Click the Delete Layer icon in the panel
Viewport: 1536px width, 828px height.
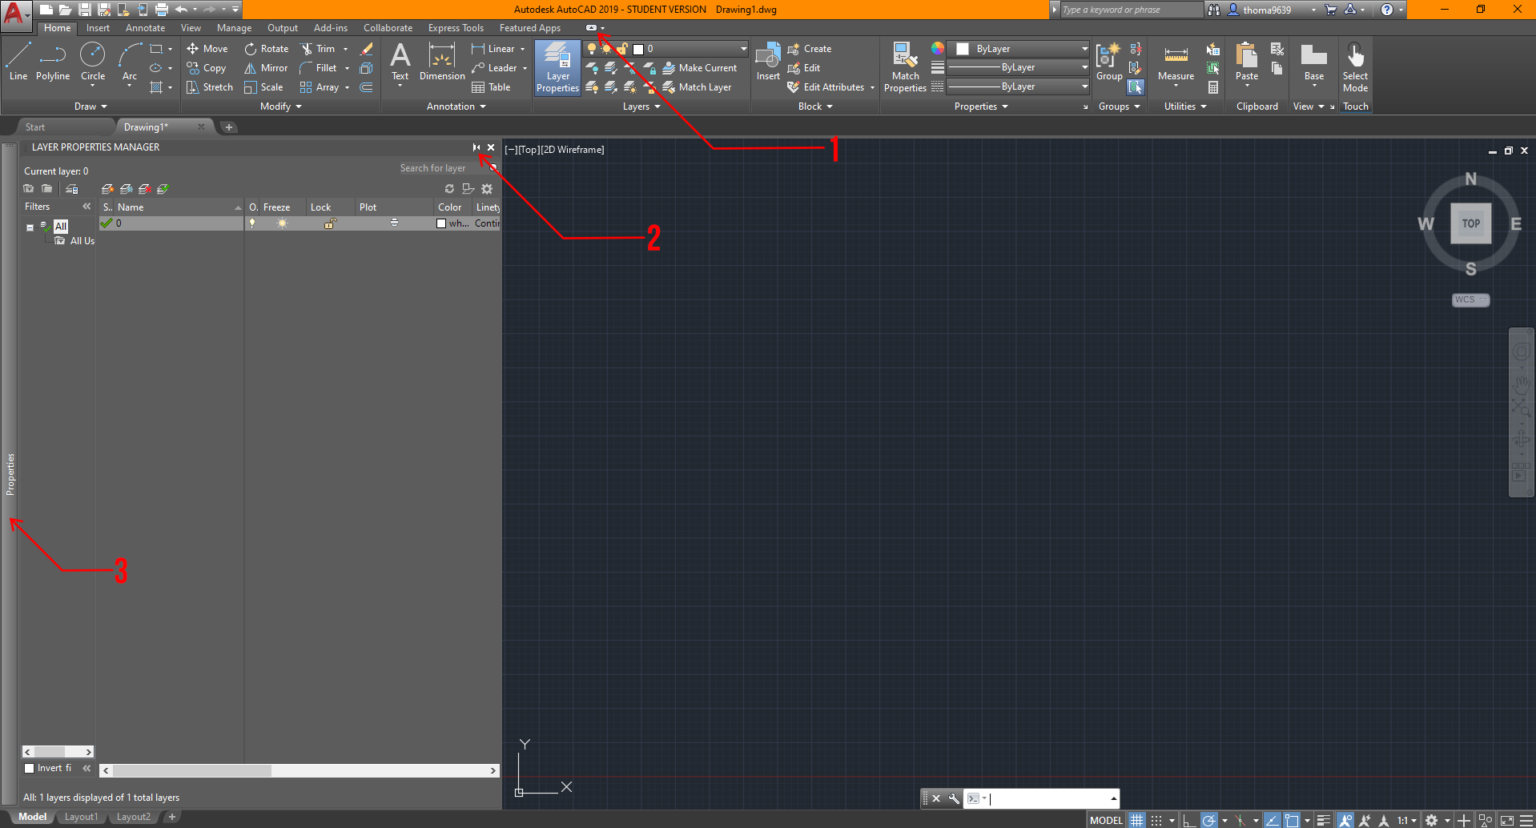point(142,188)
